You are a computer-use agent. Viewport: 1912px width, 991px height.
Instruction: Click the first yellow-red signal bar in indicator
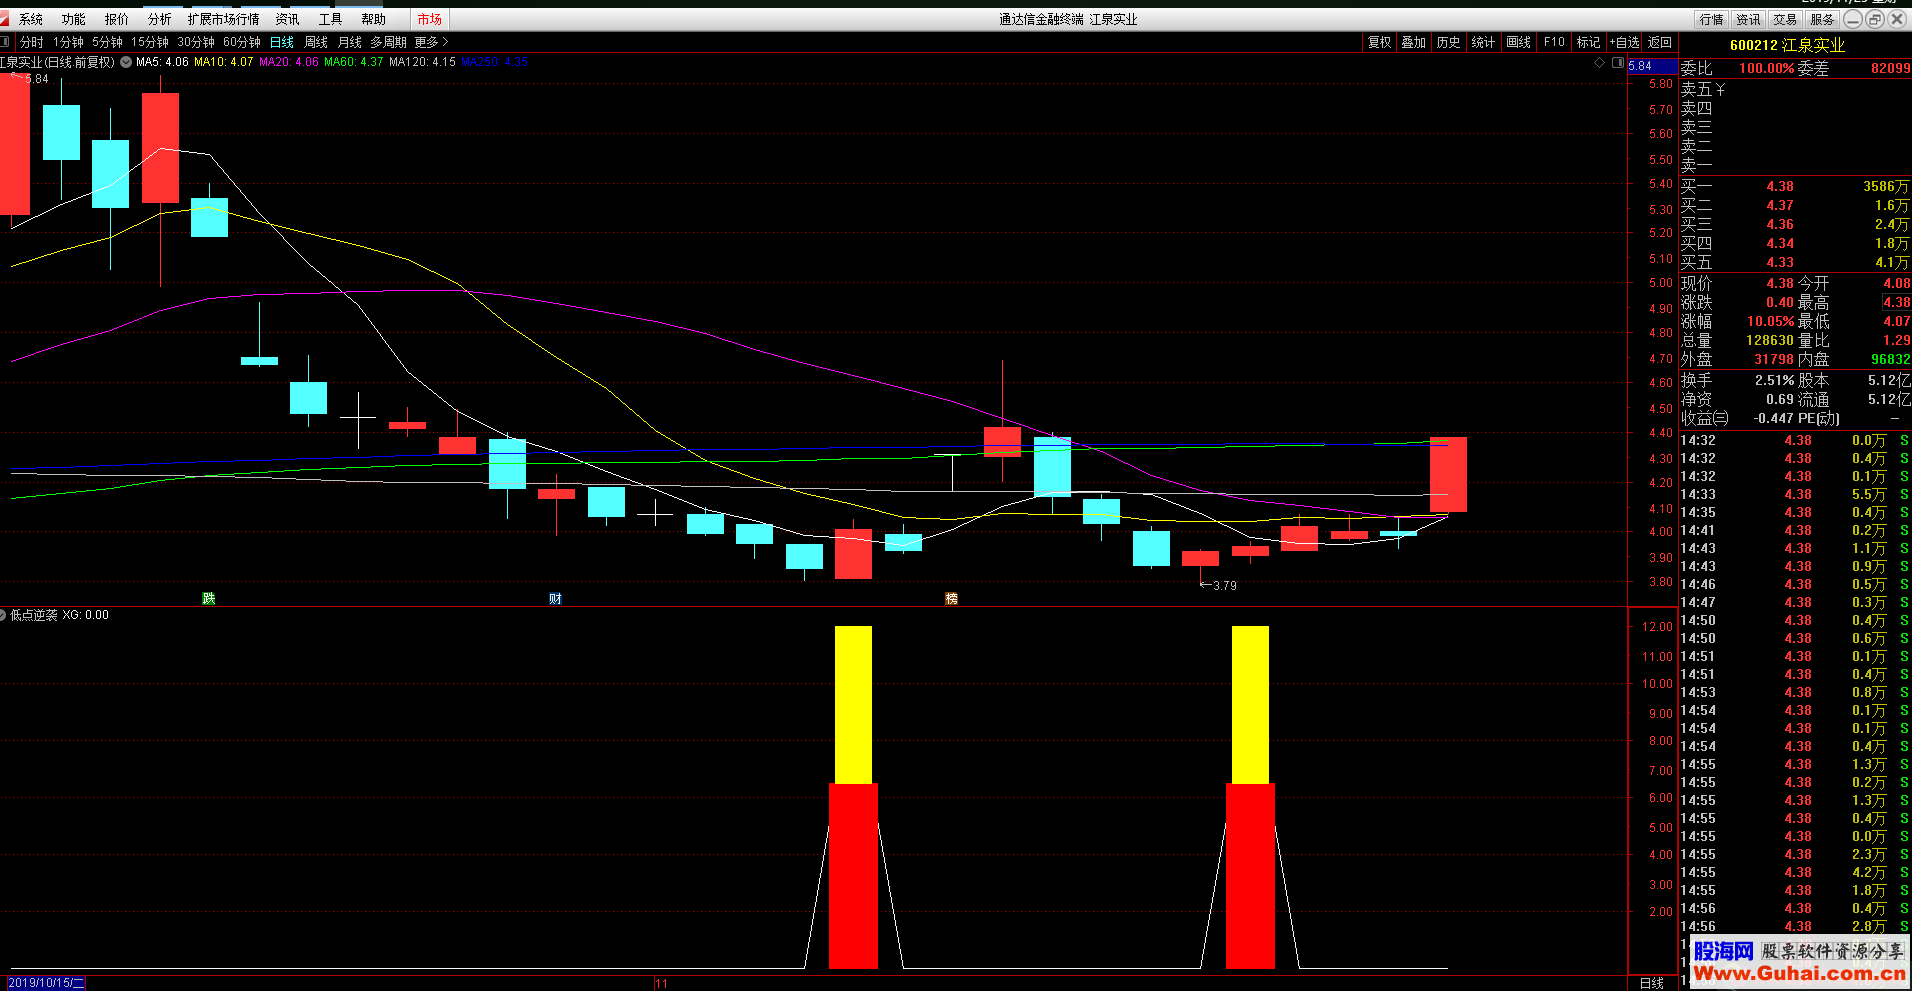853,797
